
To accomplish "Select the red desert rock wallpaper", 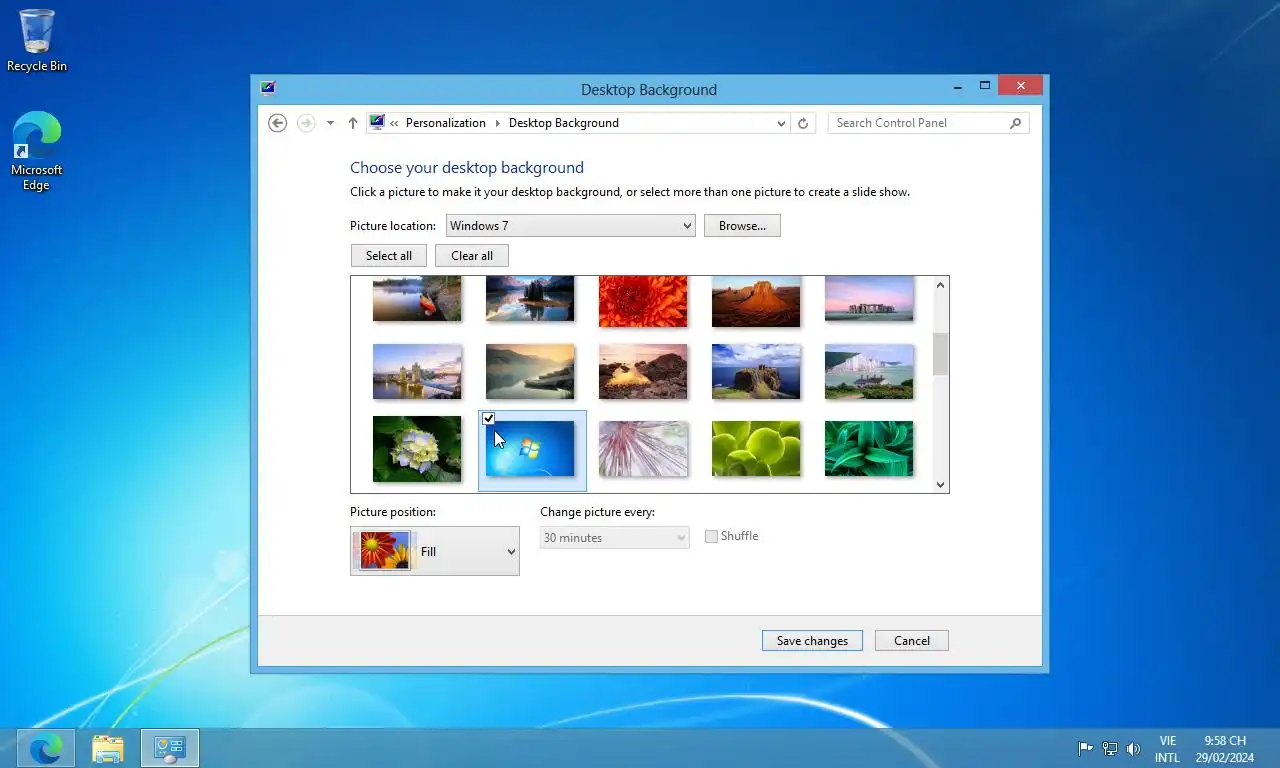I will [756, 301].
